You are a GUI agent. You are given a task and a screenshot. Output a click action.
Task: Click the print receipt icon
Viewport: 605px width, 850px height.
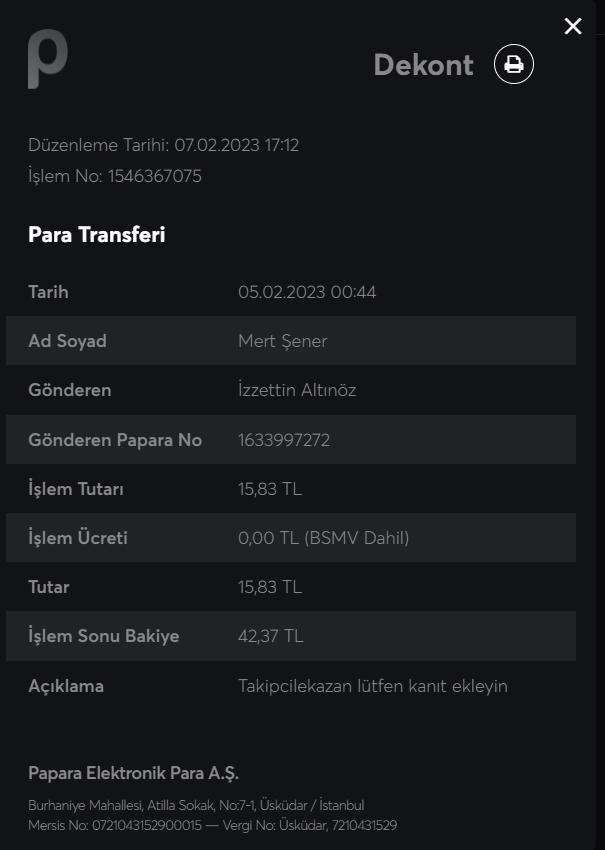514,65
